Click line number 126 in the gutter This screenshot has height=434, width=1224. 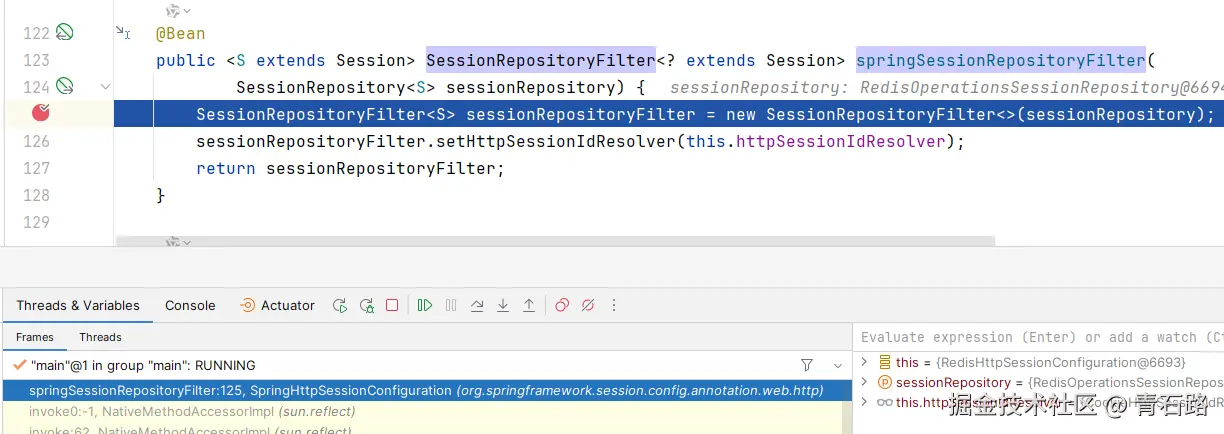click(x=36, y=141)
